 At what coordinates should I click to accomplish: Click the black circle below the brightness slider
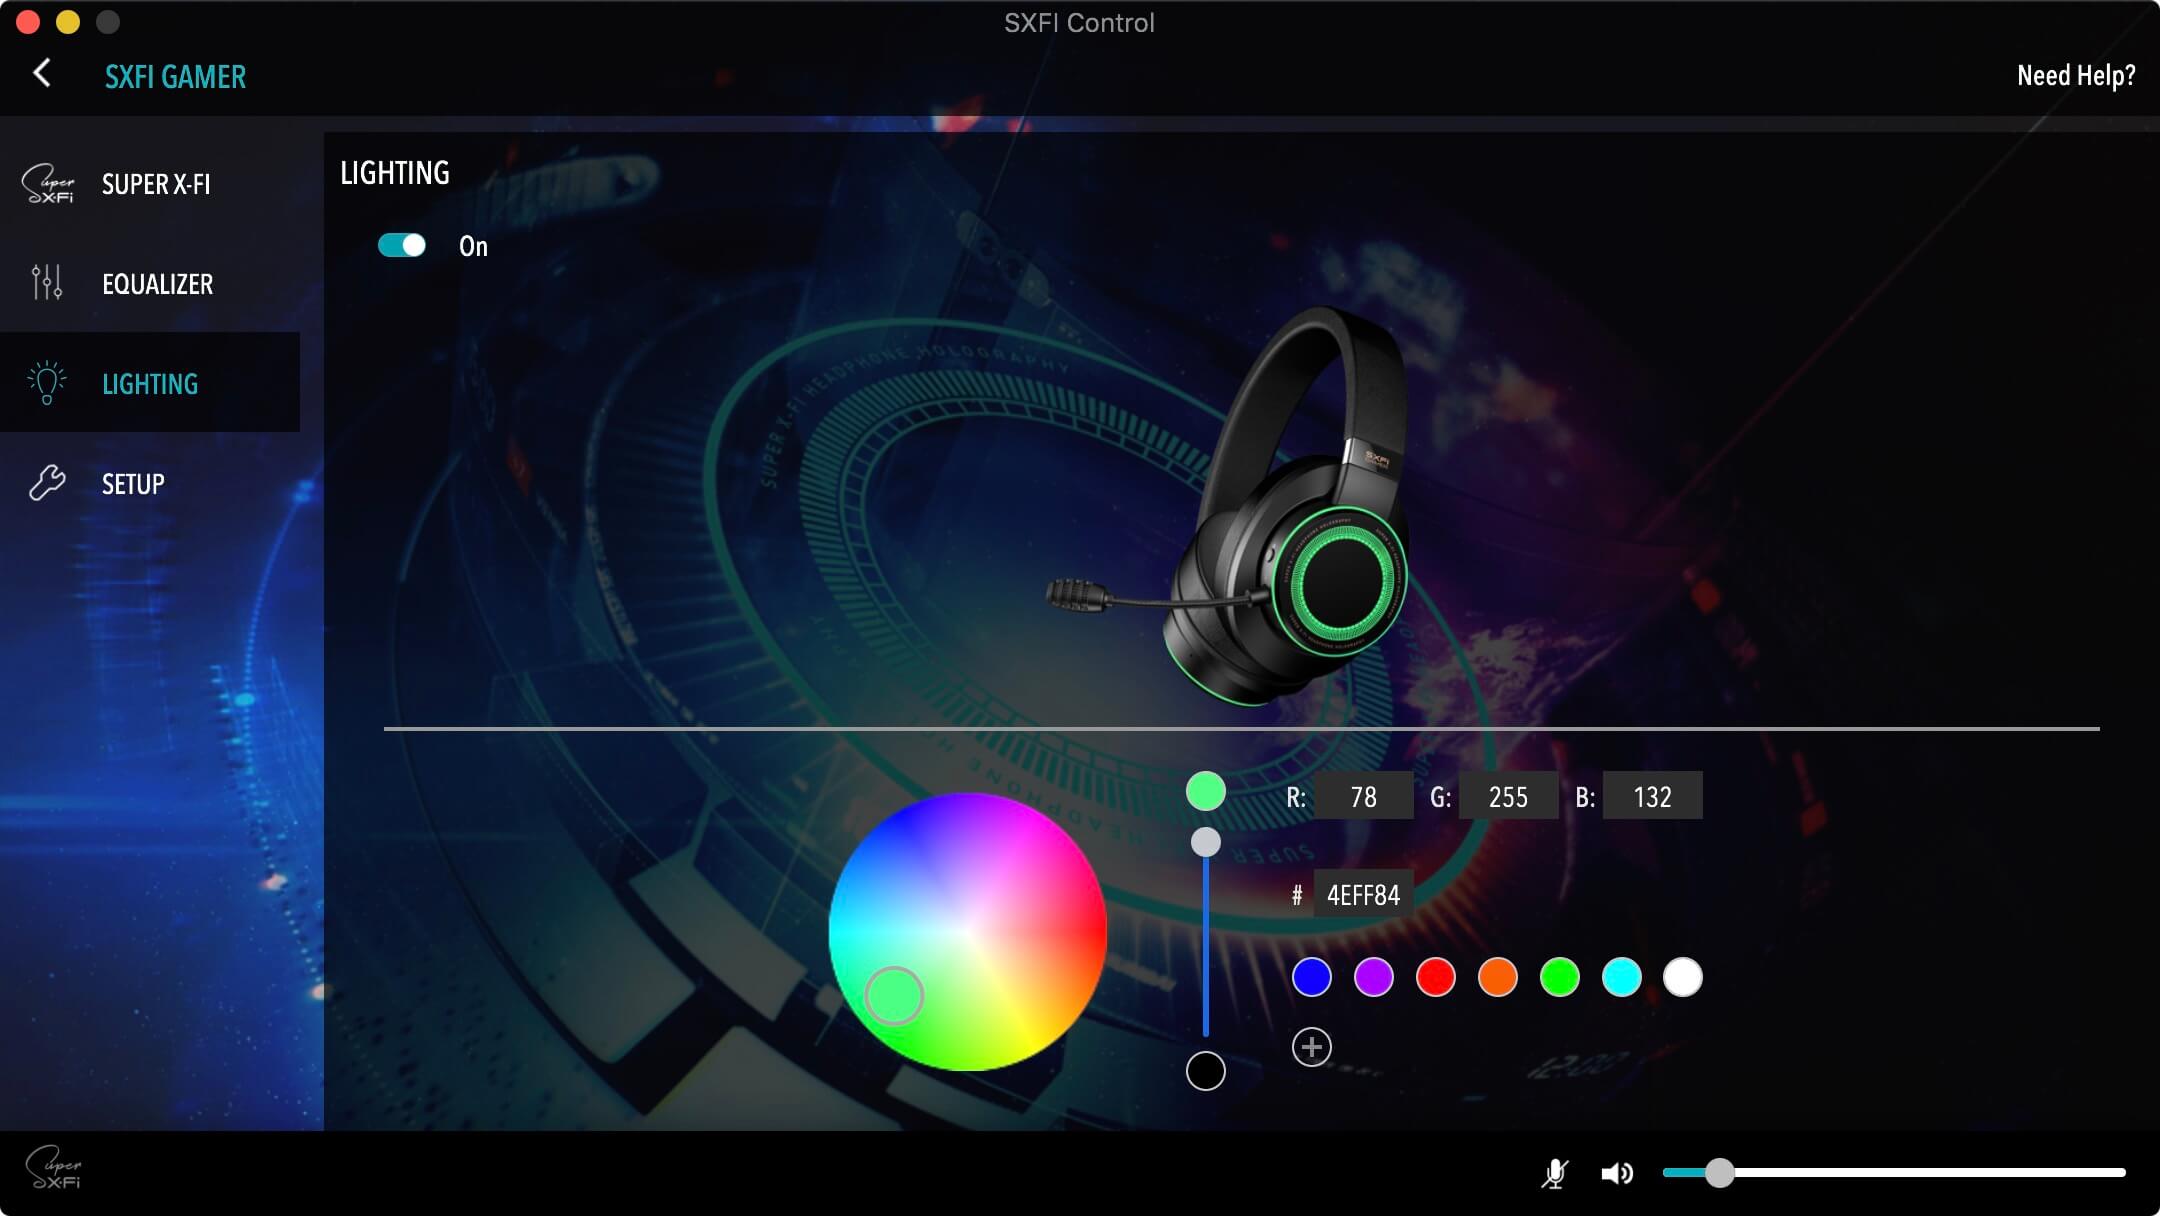[x=1207, y=1070]
